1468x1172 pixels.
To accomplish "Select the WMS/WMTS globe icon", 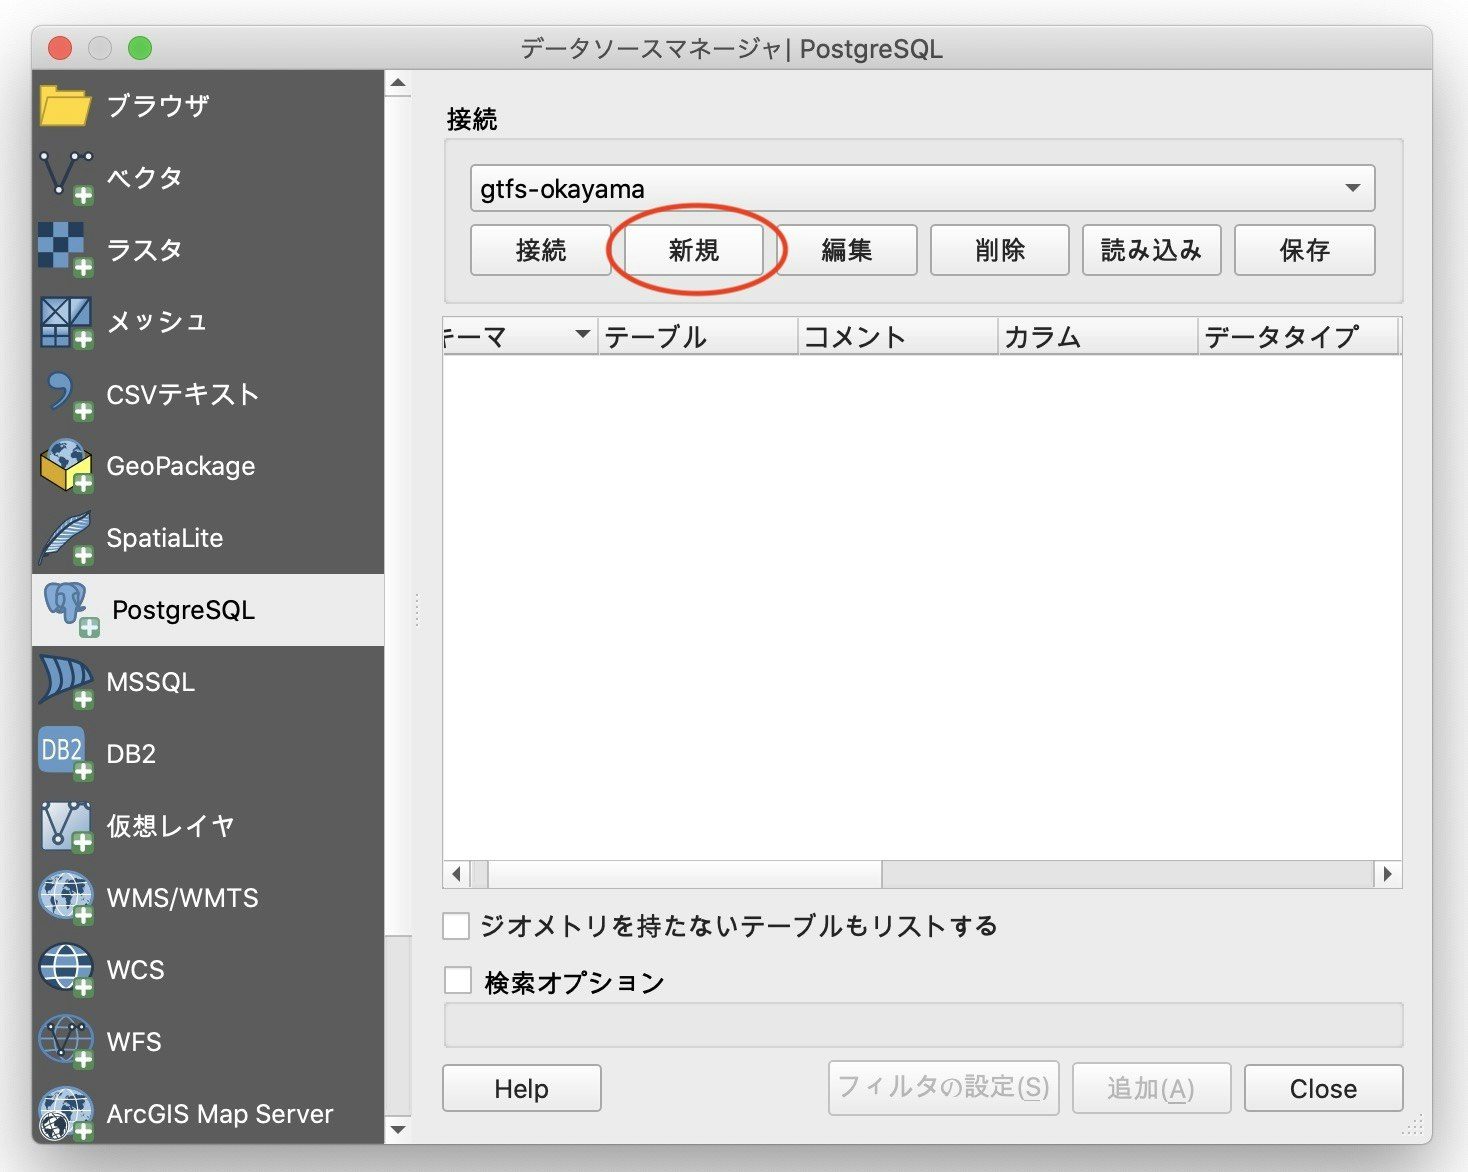I will tap(66, 898).
